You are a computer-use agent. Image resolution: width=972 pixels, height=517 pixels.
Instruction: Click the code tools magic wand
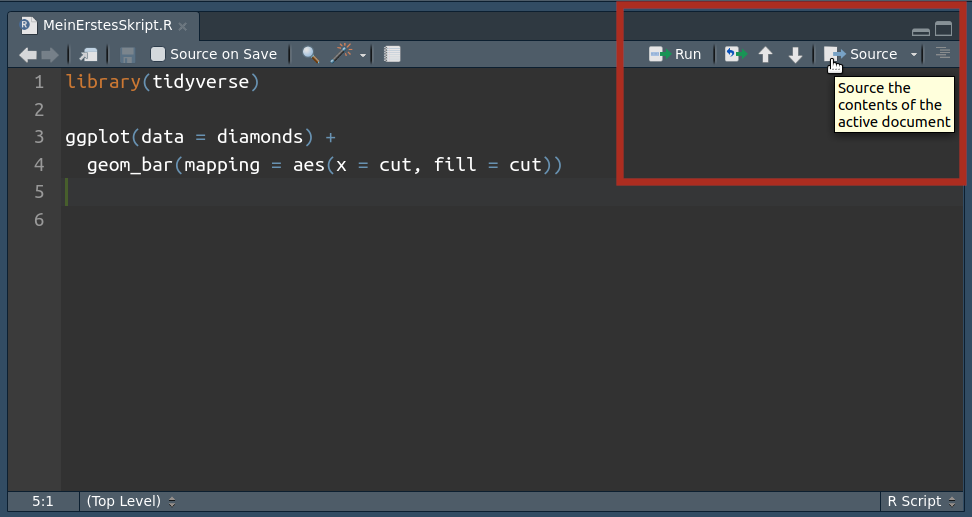342,54
